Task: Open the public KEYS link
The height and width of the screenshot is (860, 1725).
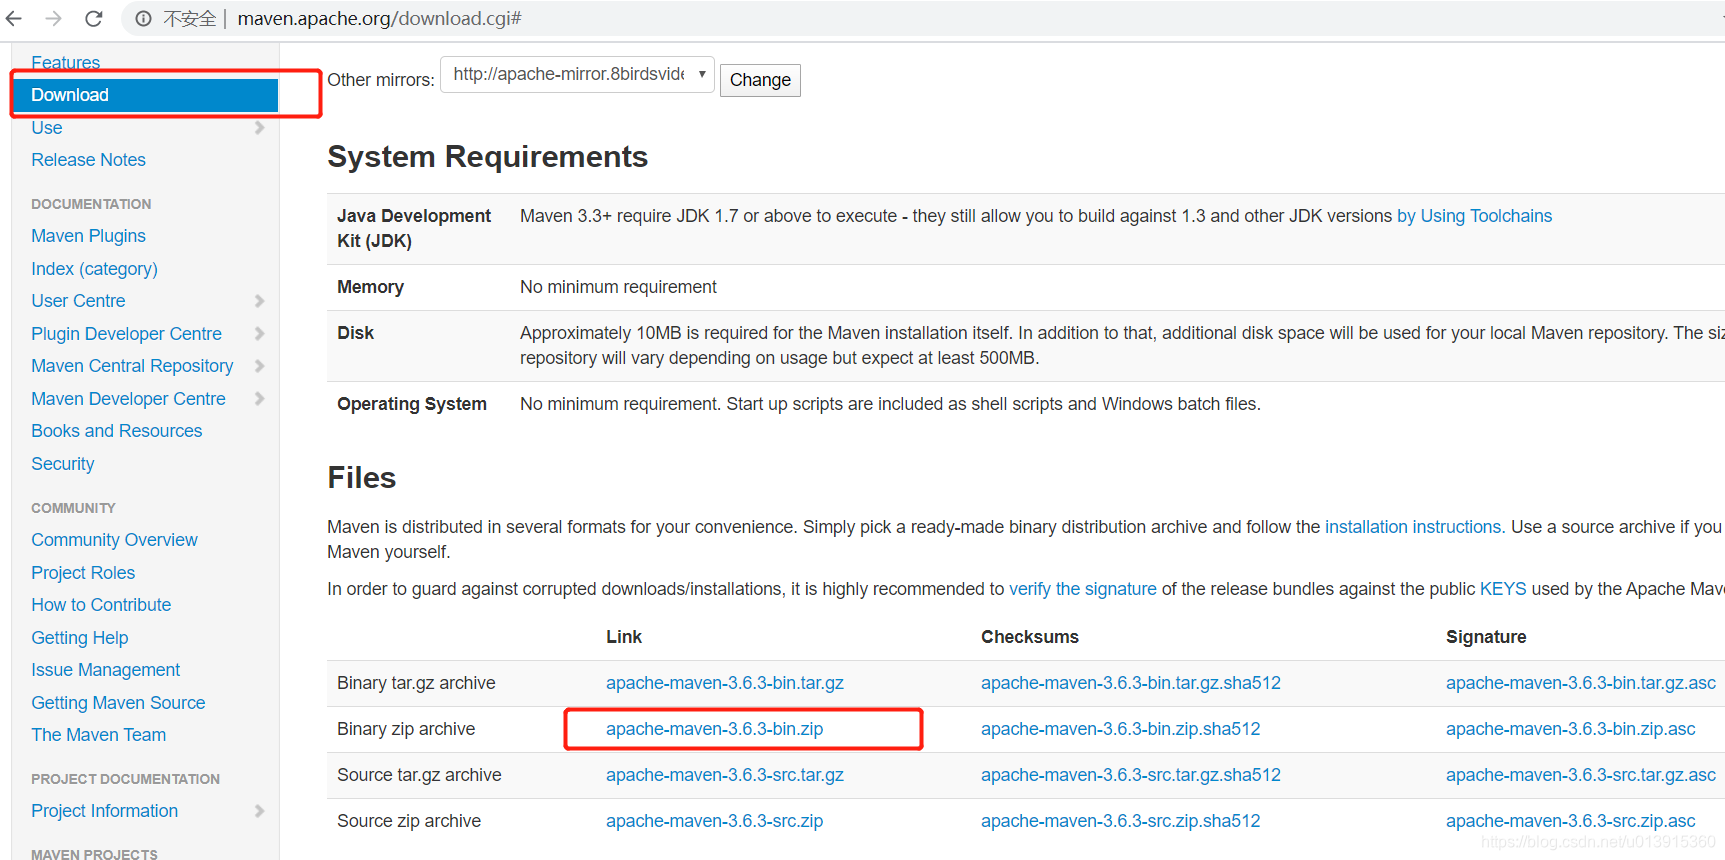Action: (x=1503, y=589)
